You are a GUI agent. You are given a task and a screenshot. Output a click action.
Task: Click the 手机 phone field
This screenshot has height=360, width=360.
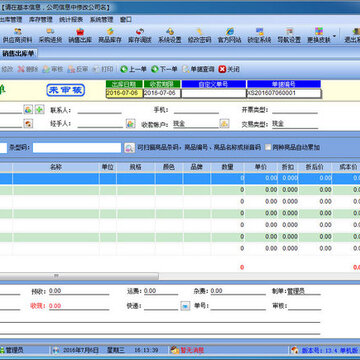196,110
